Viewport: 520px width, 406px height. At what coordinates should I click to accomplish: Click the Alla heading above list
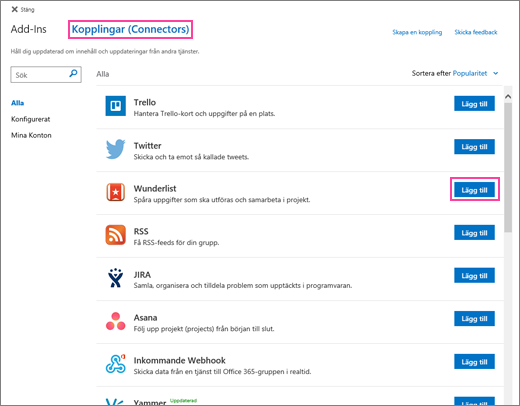coord(103,74)
